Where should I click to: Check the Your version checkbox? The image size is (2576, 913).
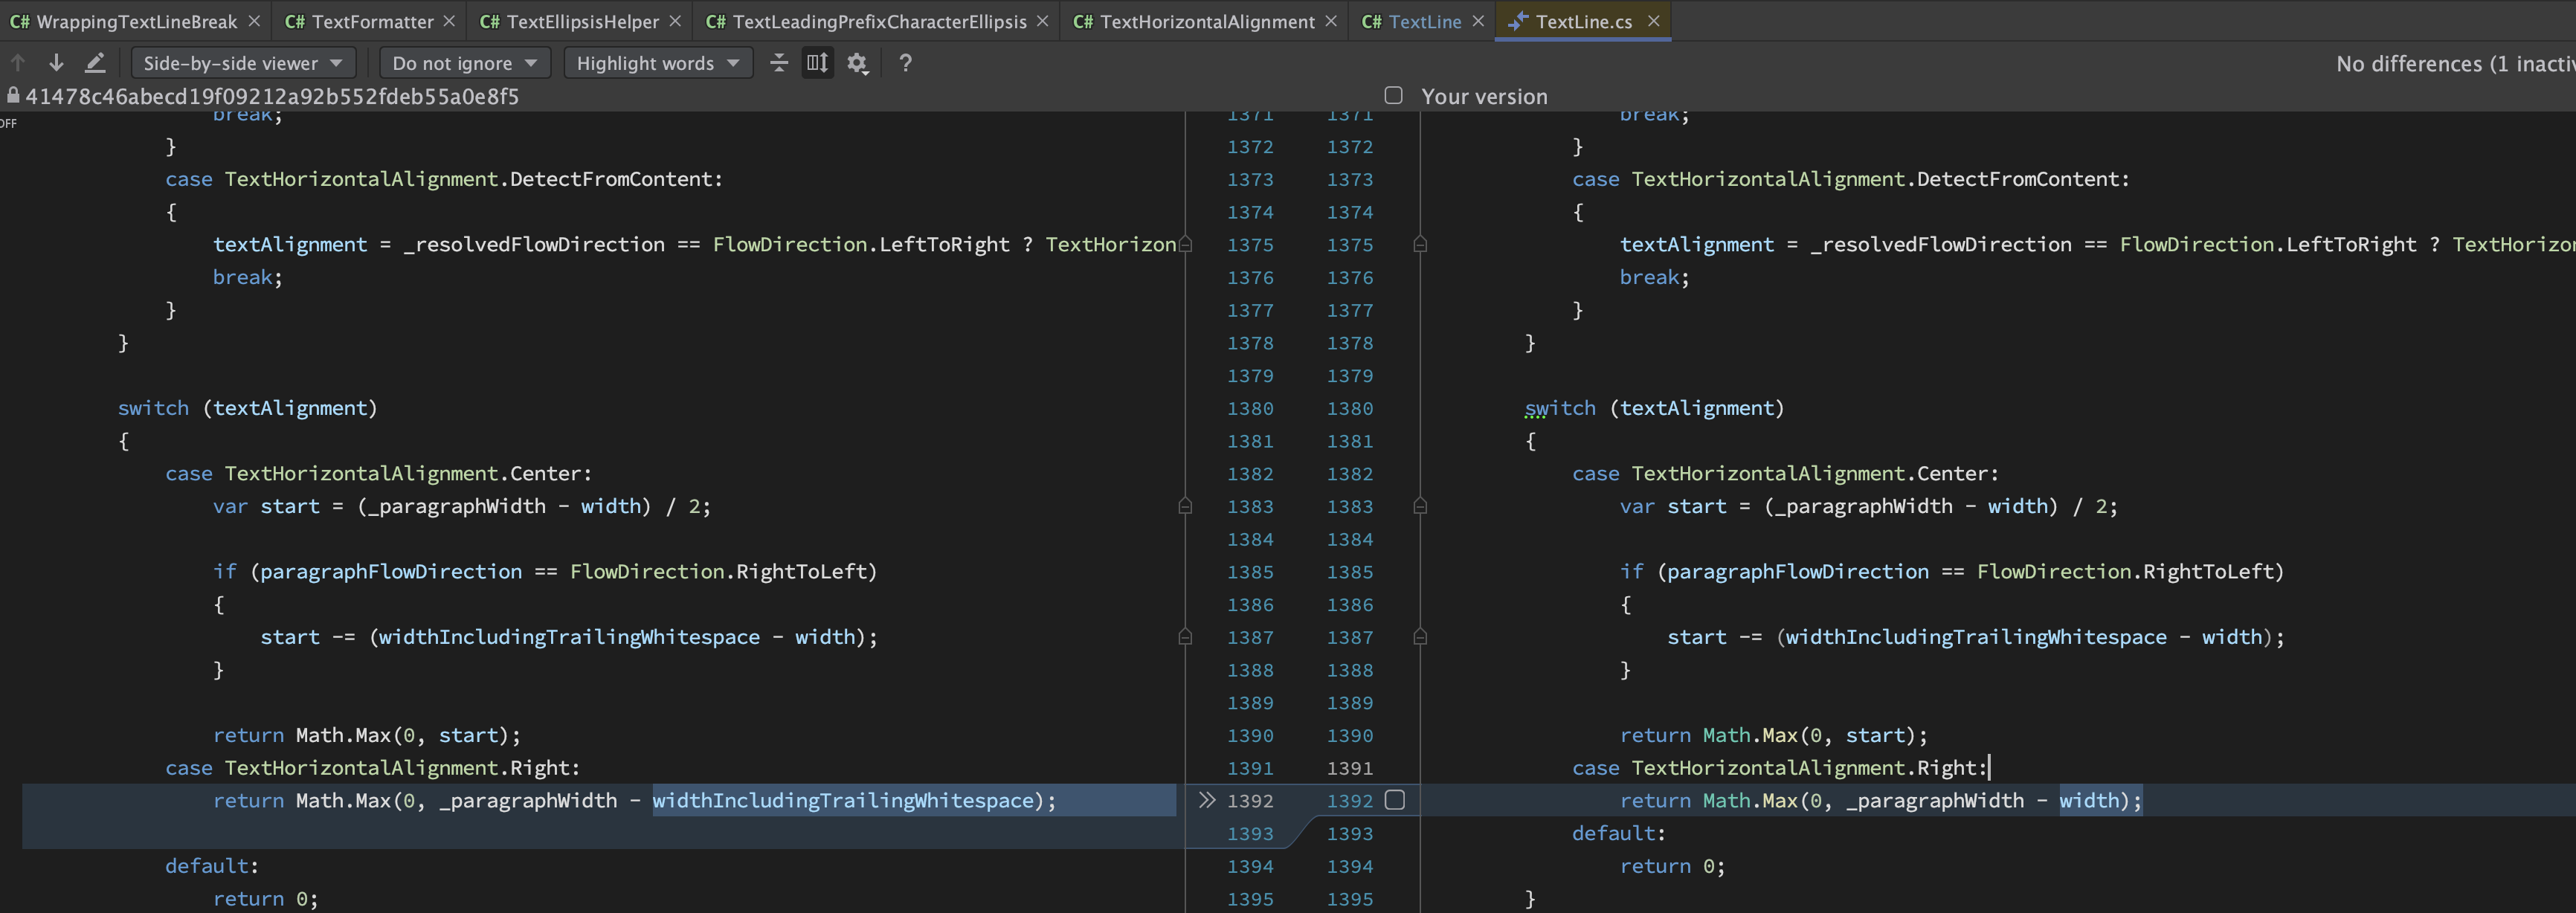click(1393, 96)
